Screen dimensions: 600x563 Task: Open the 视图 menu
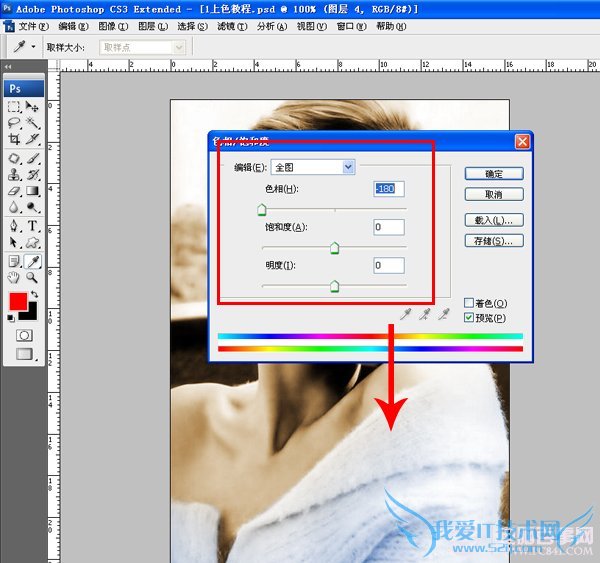click(312, 26)
